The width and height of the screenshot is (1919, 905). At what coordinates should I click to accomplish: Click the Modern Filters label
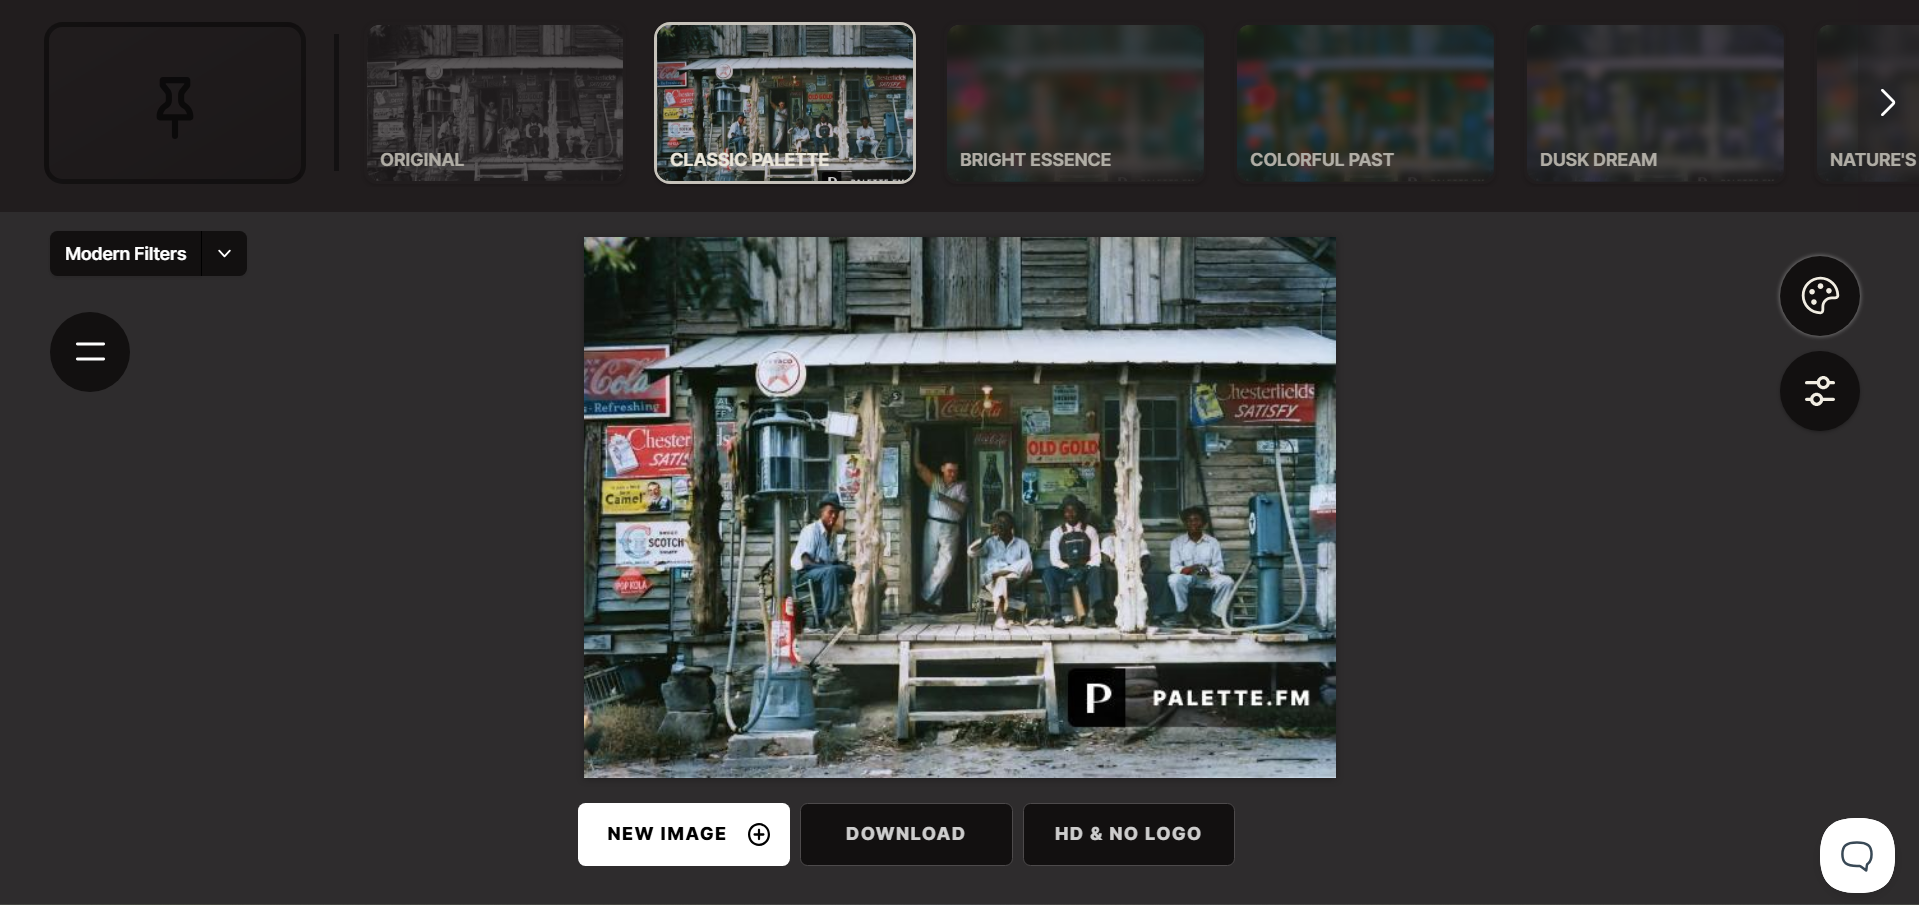[126, 254]
